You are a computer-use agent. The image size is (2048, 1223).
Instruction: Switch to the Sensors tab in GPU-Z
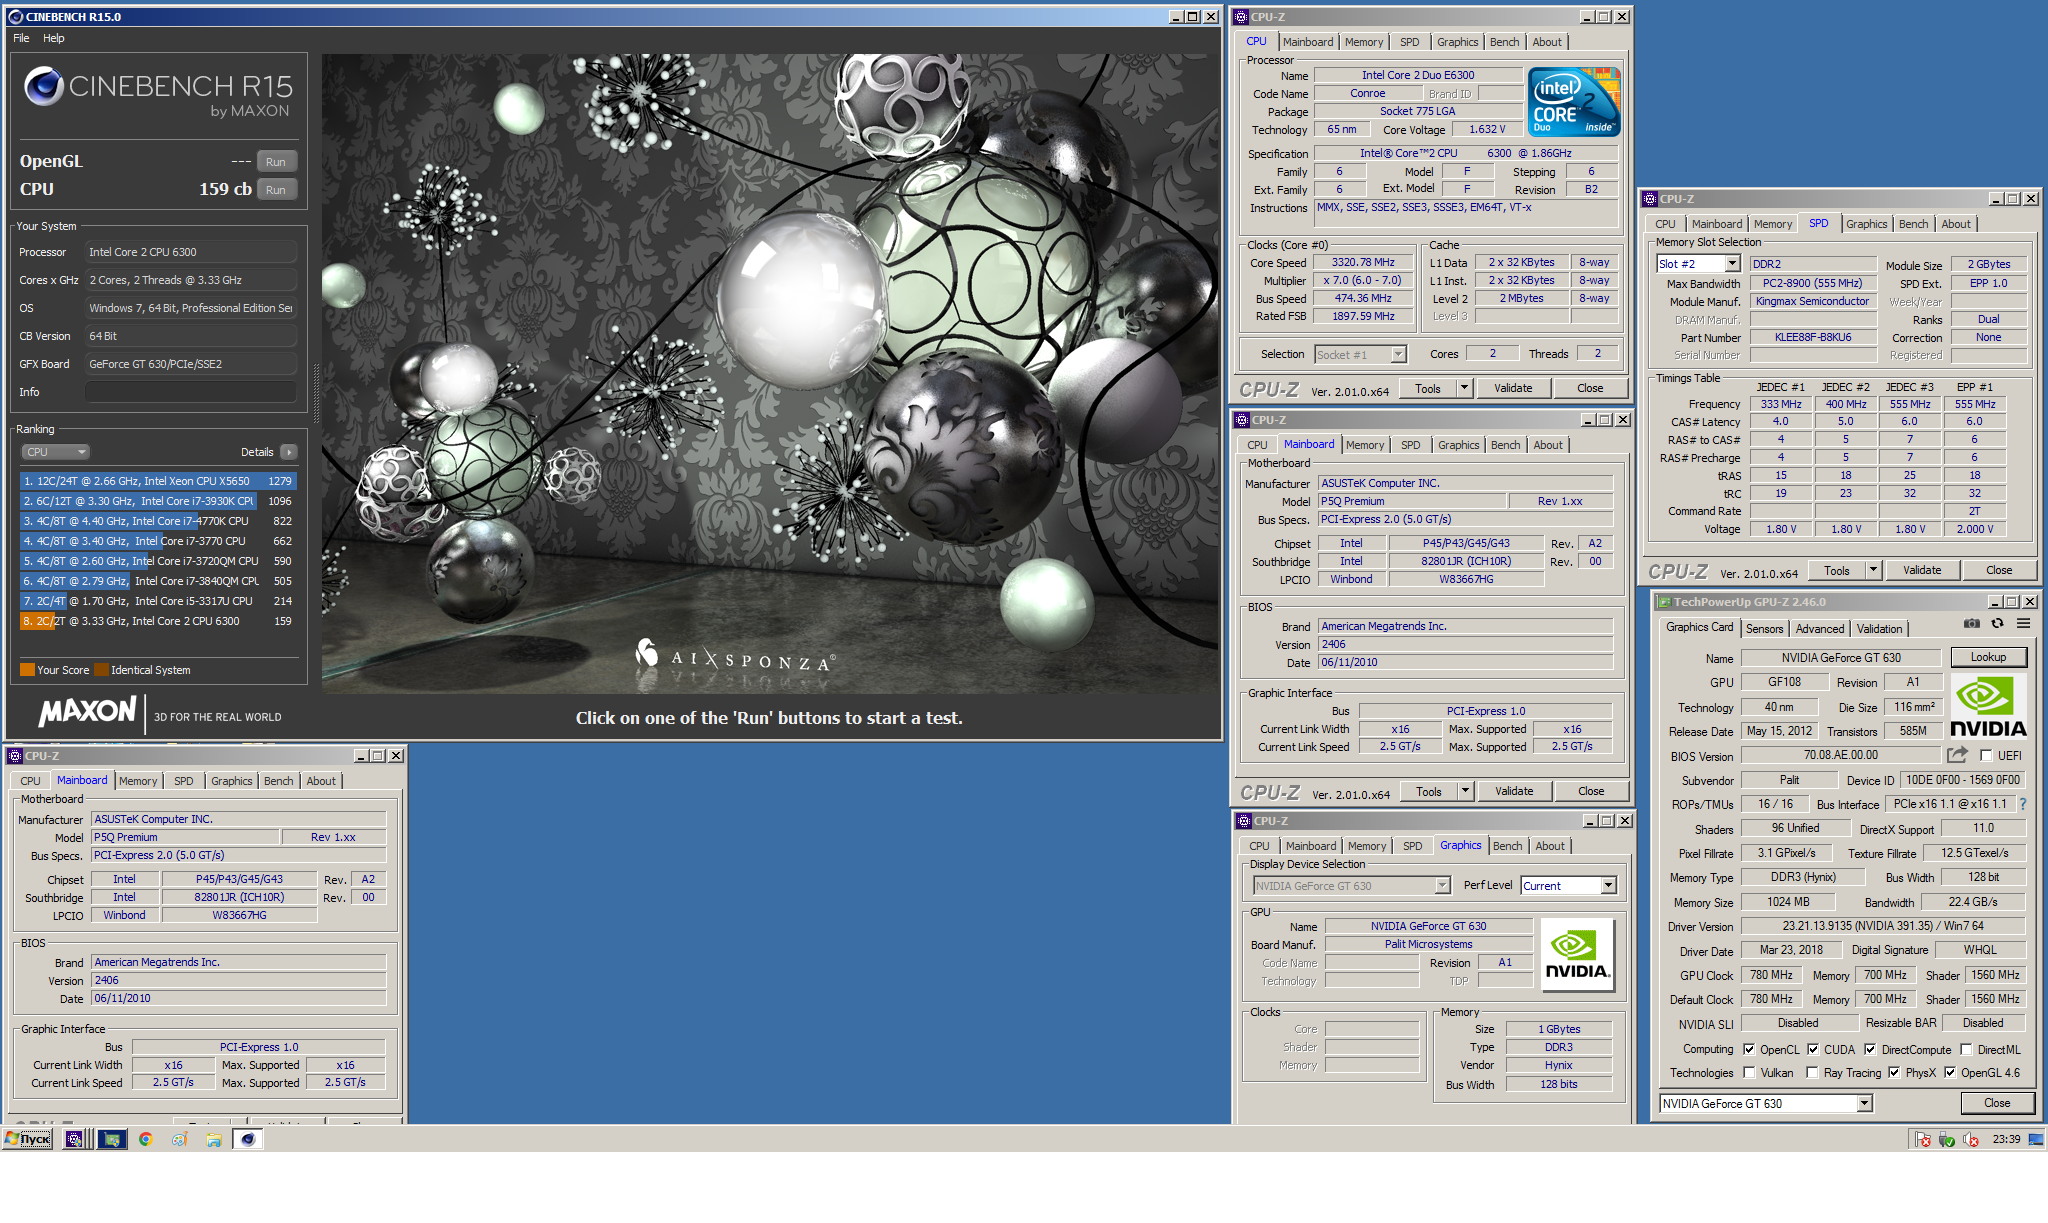point(1764,629)
